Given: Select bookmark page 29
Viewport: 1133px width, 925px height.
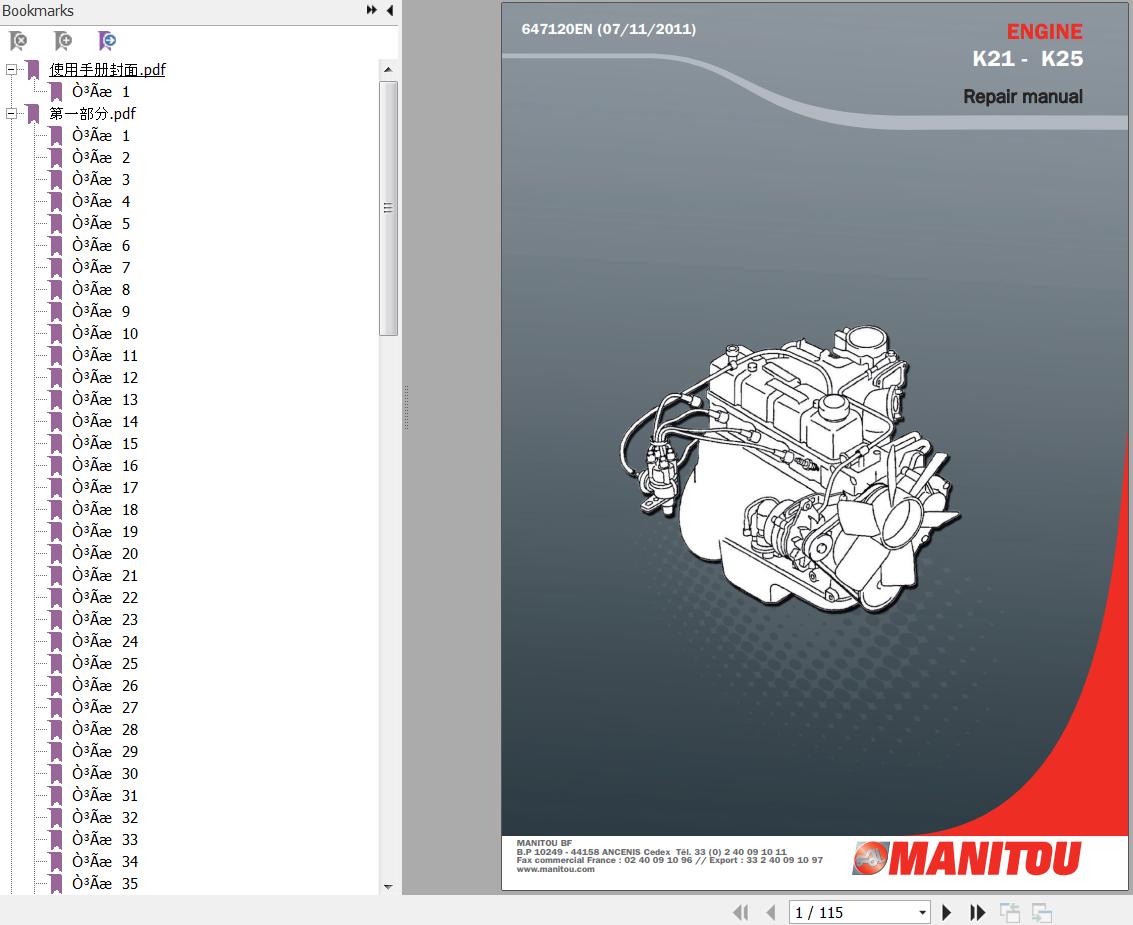Looking at the screenshot, I should (x=105, y=752).
